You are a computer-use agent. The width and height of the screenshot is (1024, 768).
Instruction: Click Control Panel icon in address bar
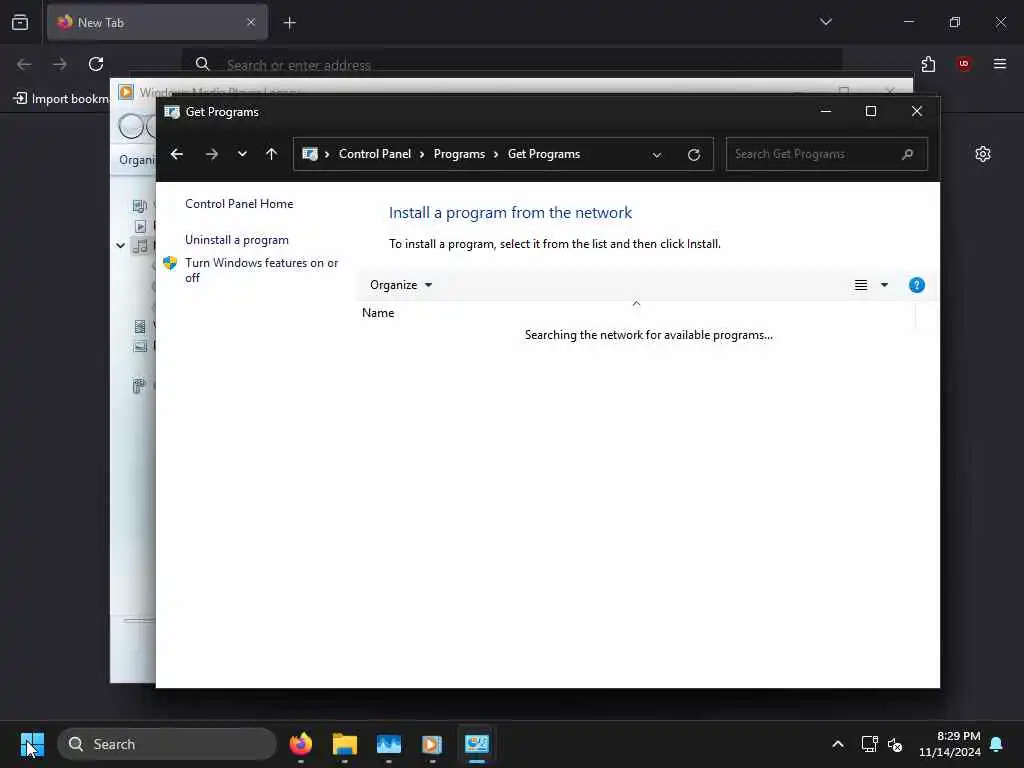coord(310,154)
